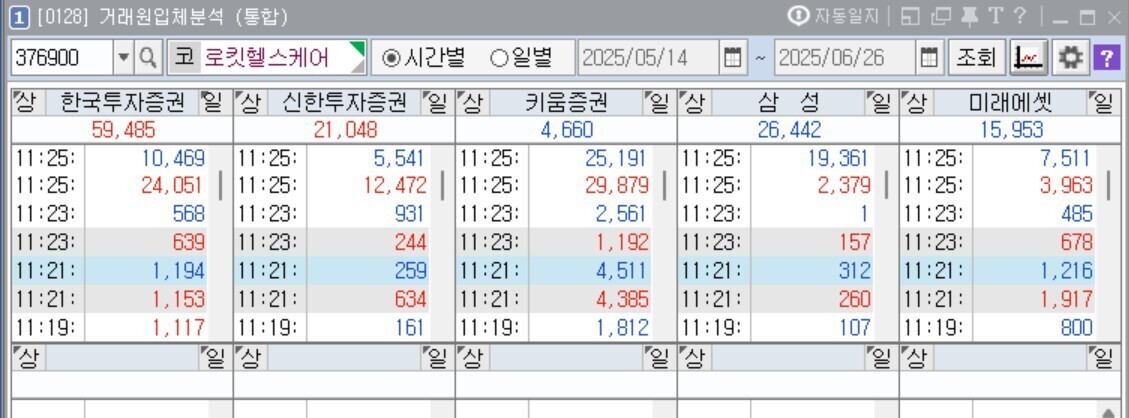This screenshot has height=418, width=1129.
Task: Click the title bar question mark help
Action: 1020,17
